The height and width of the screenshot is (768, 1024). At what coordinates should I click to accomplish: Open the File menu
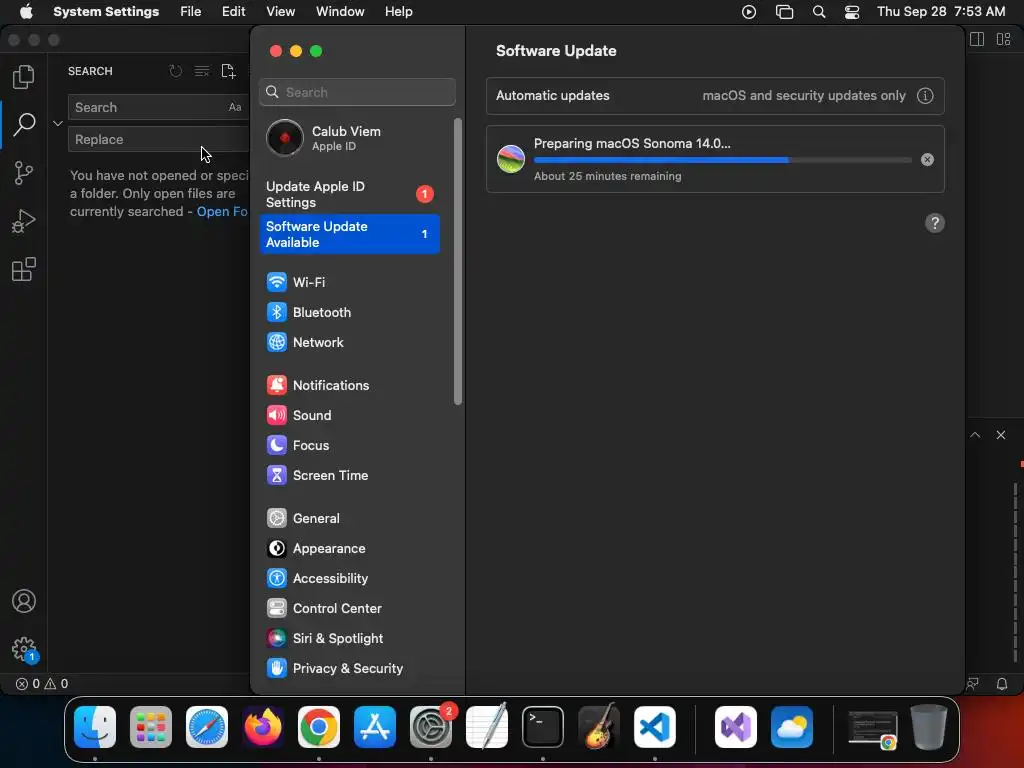point(191,12)
